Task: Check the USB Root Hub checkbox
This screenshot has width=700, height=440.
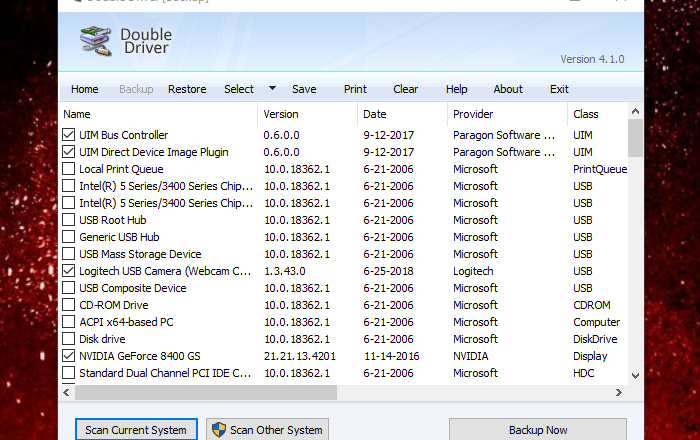Action: click(x=68, y=220)
